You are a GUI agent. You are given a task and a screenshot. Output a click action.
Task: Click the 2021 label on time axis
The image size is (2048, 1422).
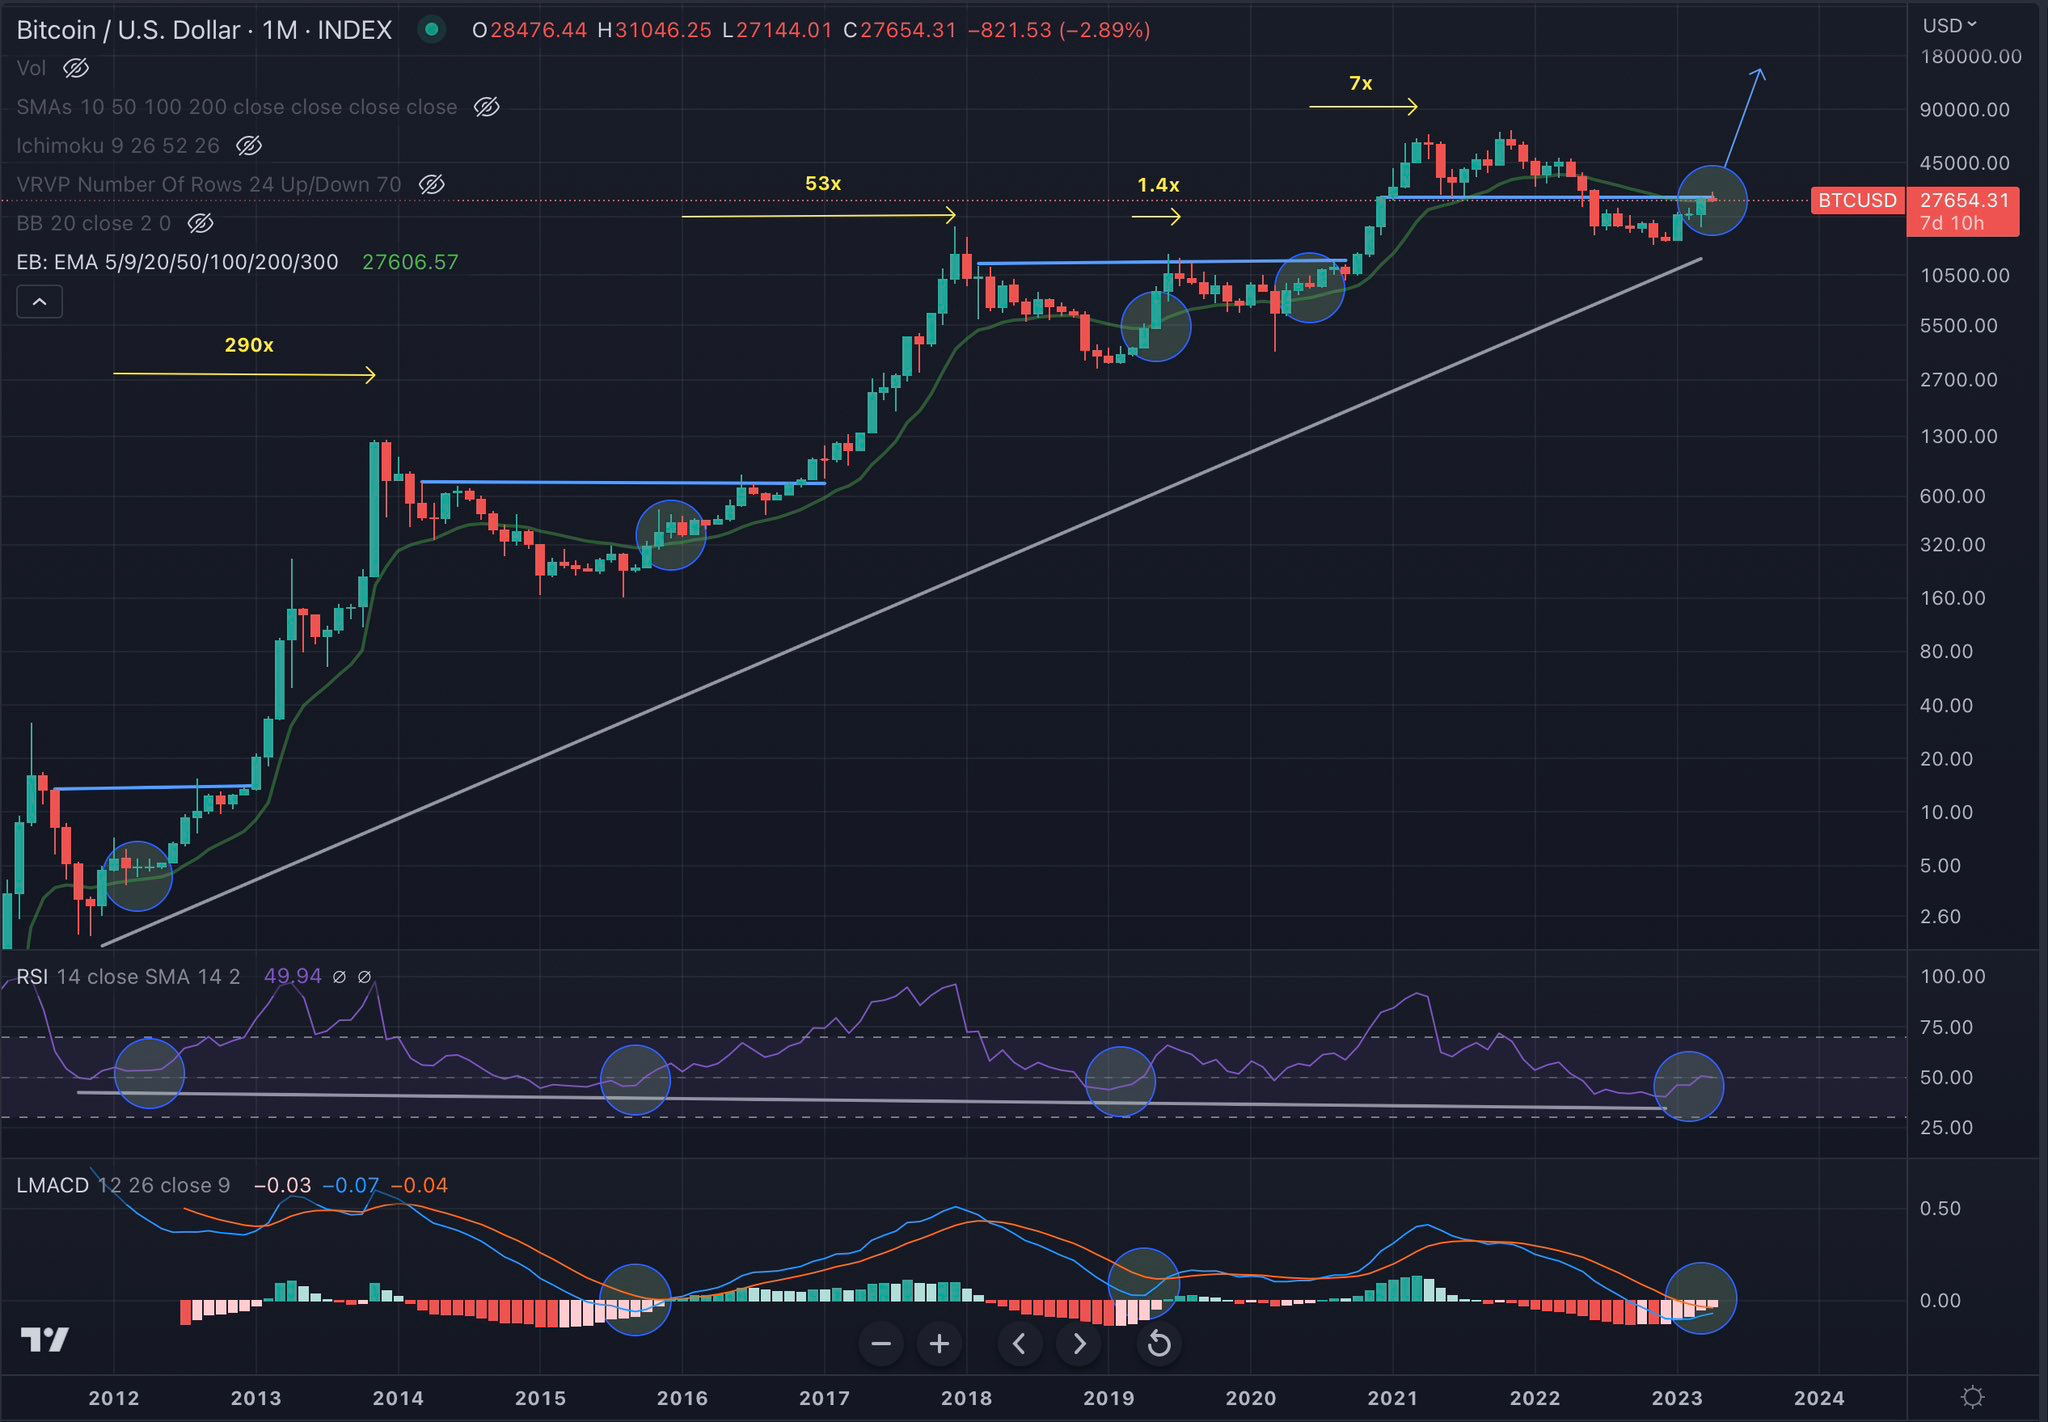coord(1392,1398)
